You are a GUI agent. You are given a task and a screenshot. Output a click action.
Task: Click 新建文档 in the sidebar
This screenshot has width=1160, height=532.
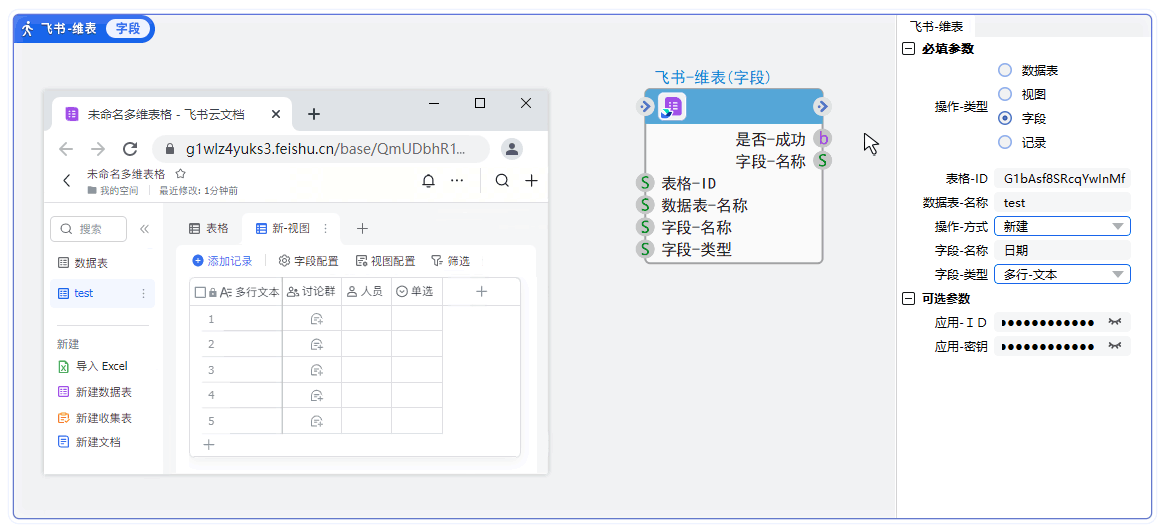pyautogui.click(x=88, y=442)
